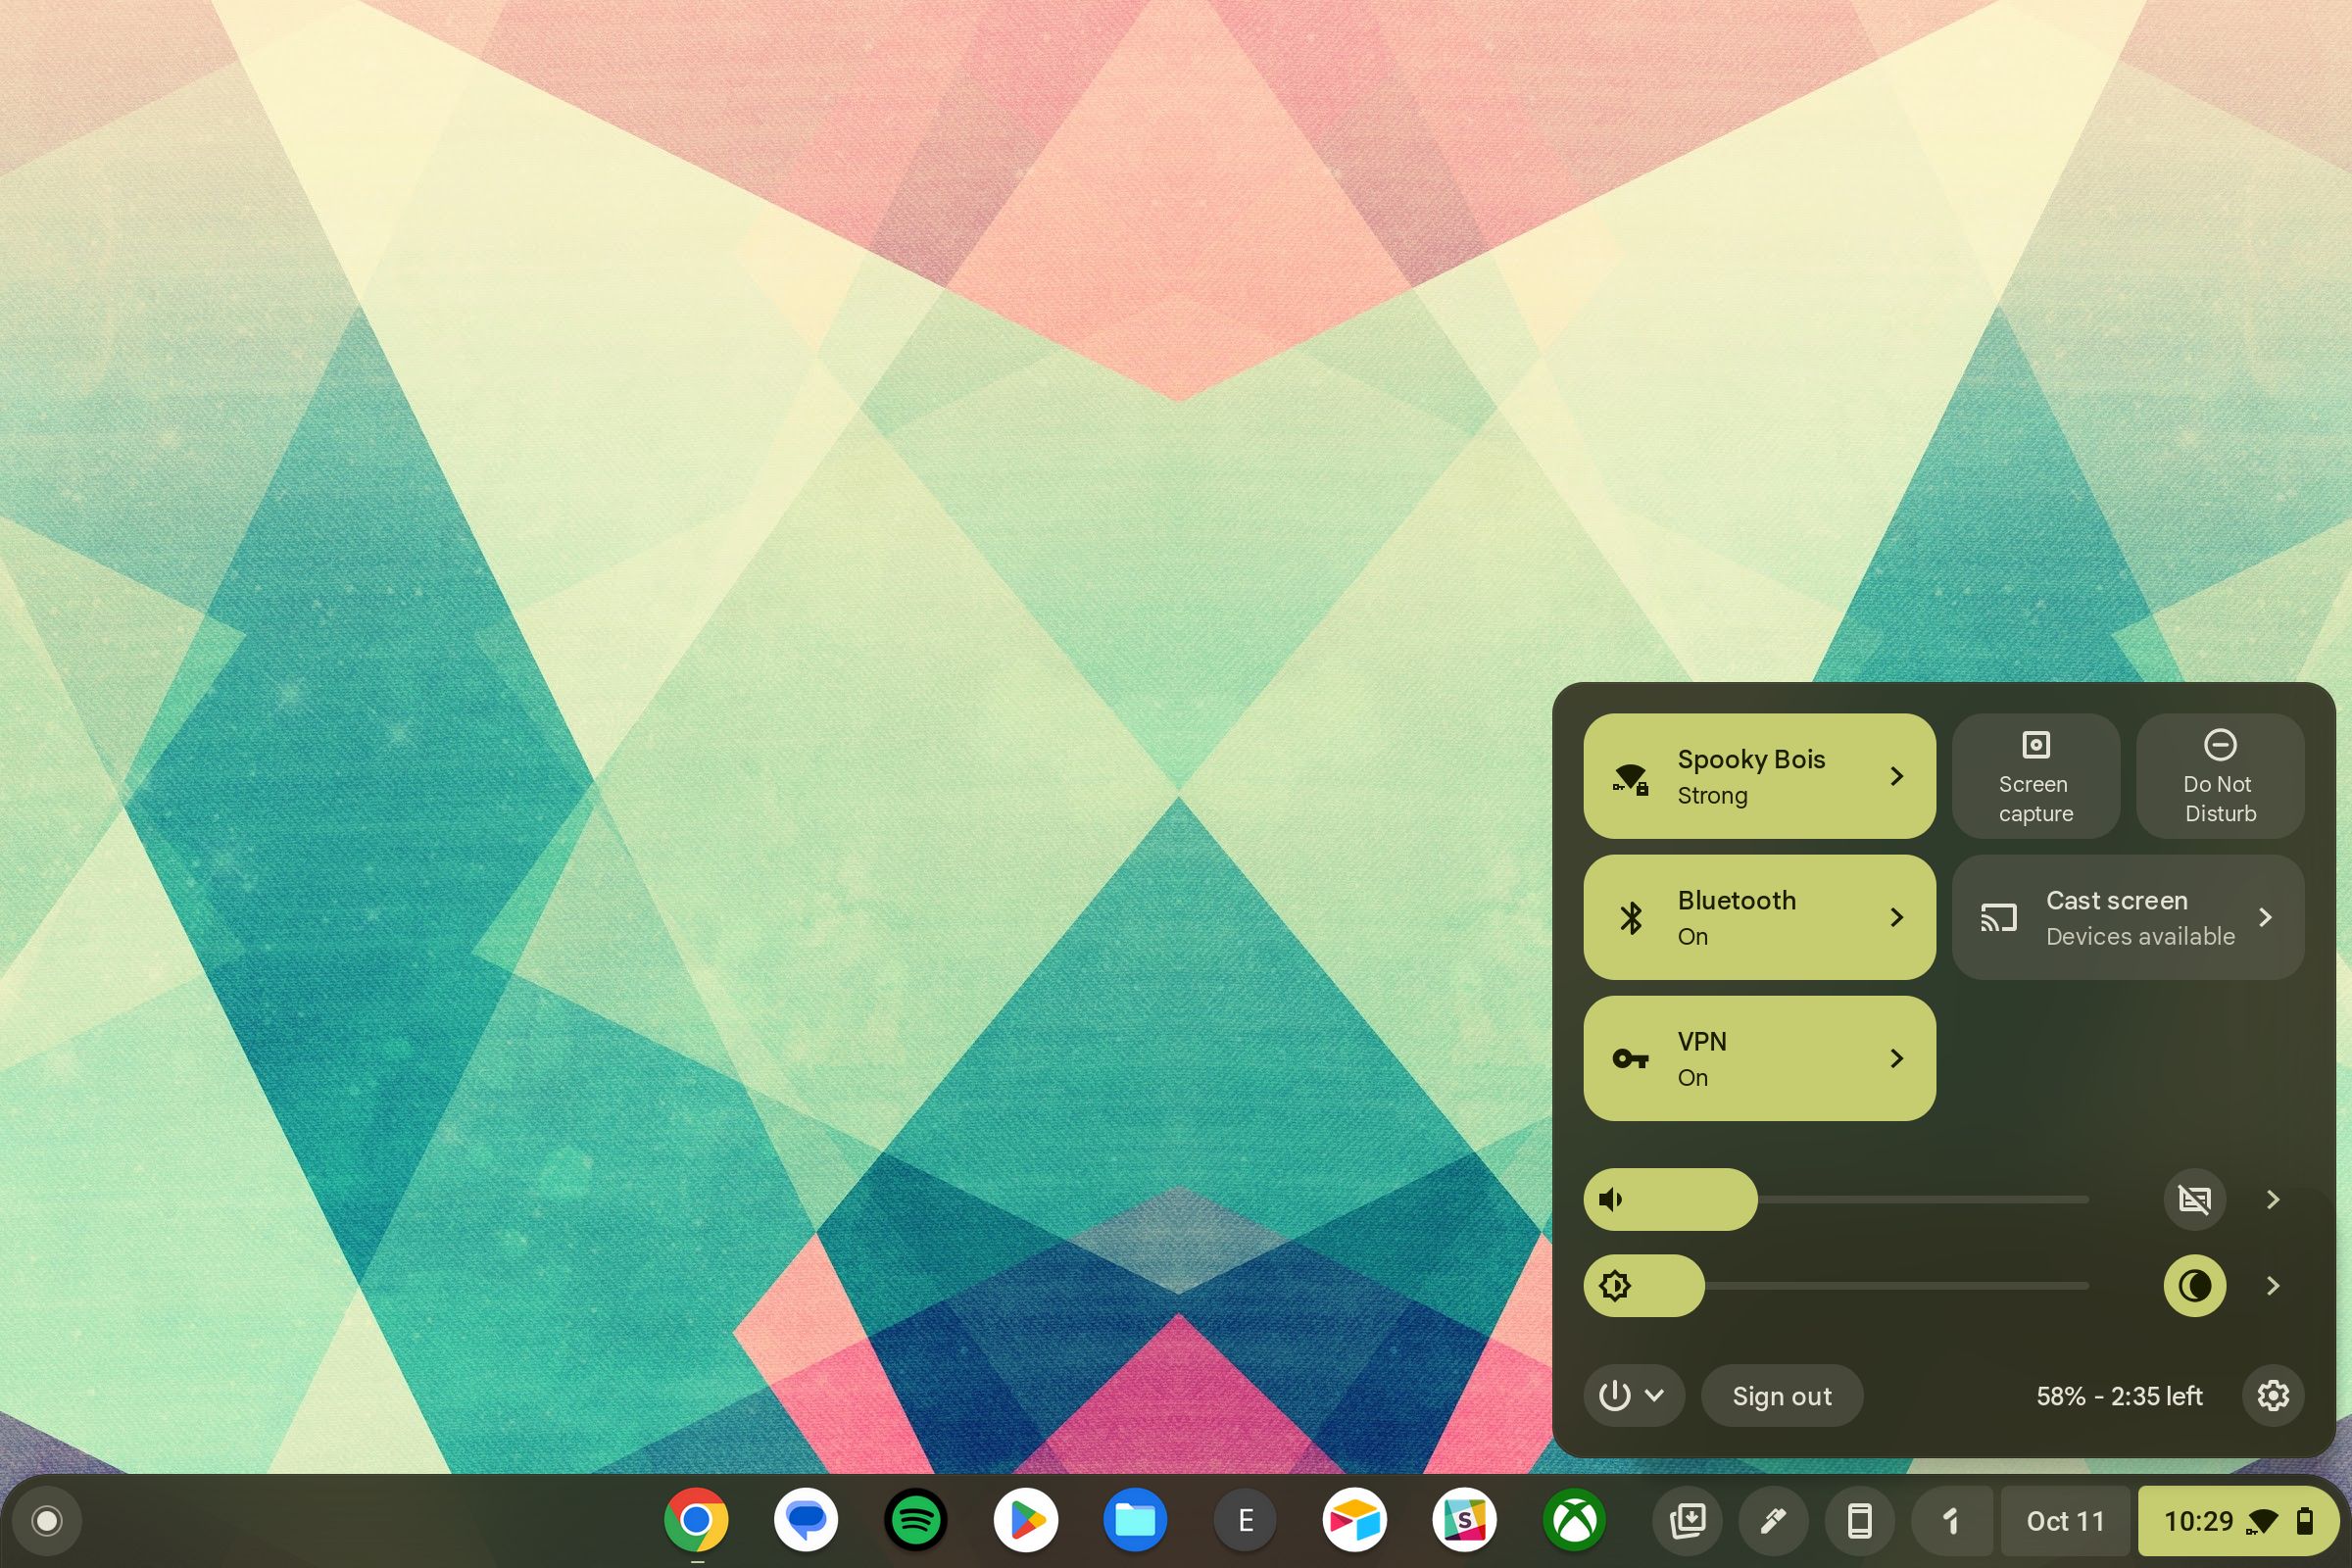Screen dimensions: 2352x1568
Task: Open Screen capture tool
Action: point(2035,777)
